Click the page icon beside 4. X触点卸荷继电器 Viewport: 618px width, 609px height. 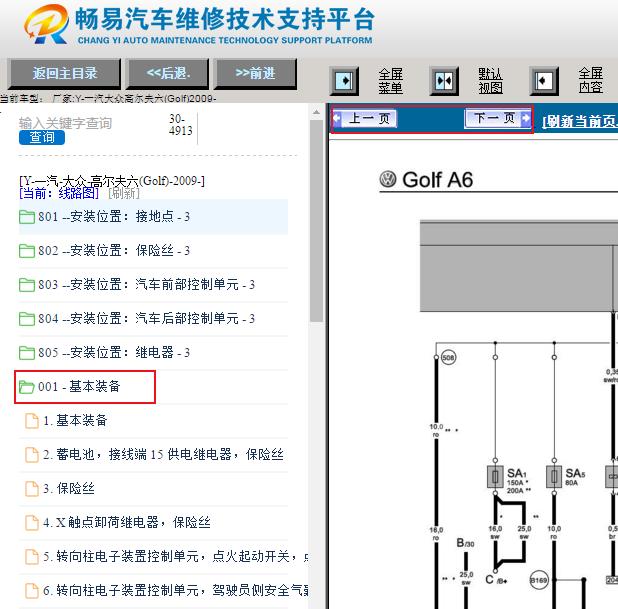32,522
